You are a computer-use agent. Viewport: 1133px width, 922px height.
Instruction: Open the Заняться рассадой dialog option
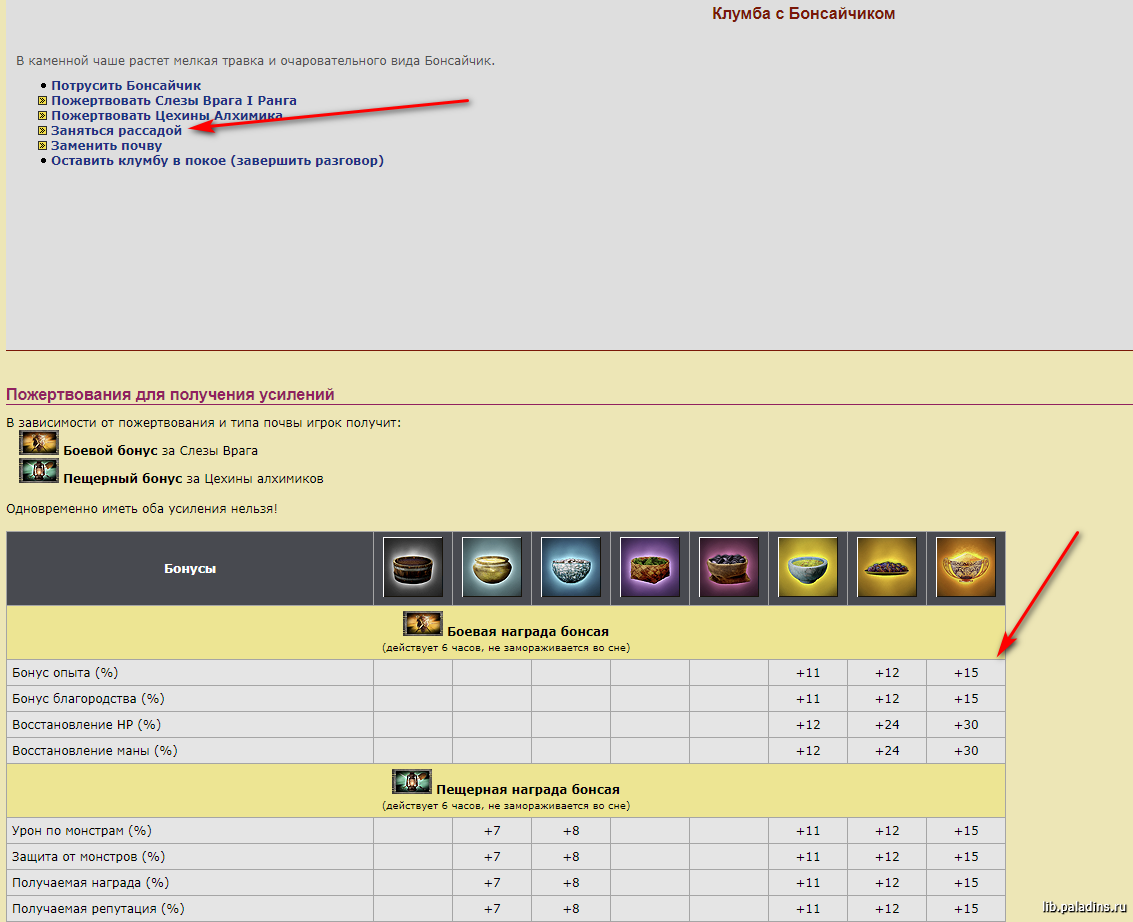tap(116, 131)
